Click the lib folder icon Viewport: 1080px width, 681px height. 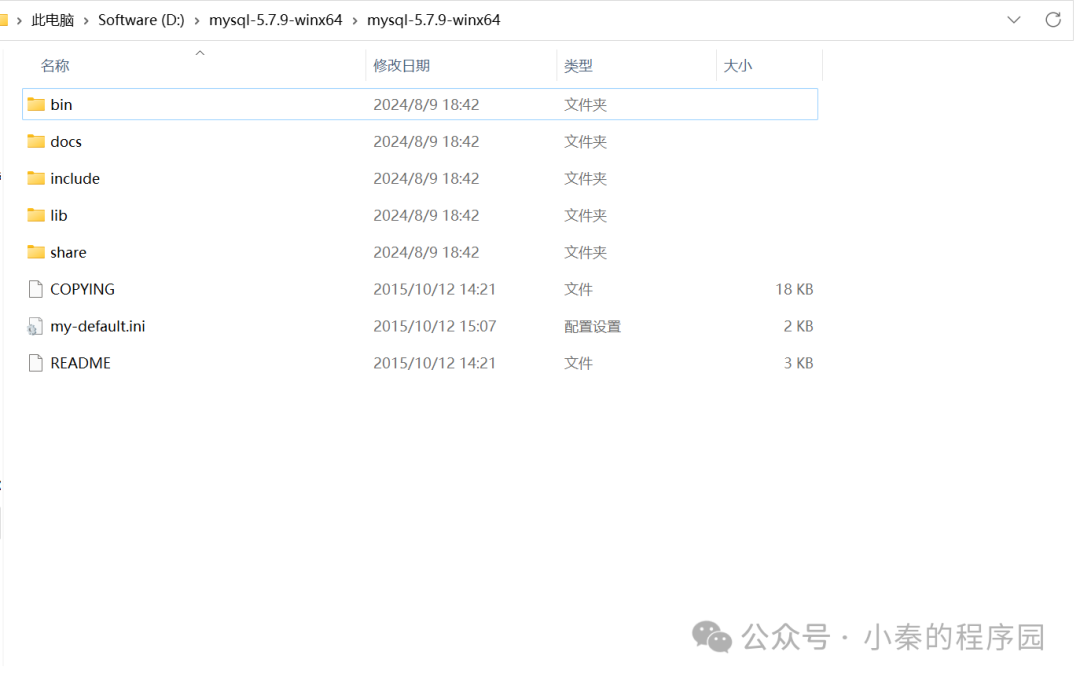[x=36, y=216]
